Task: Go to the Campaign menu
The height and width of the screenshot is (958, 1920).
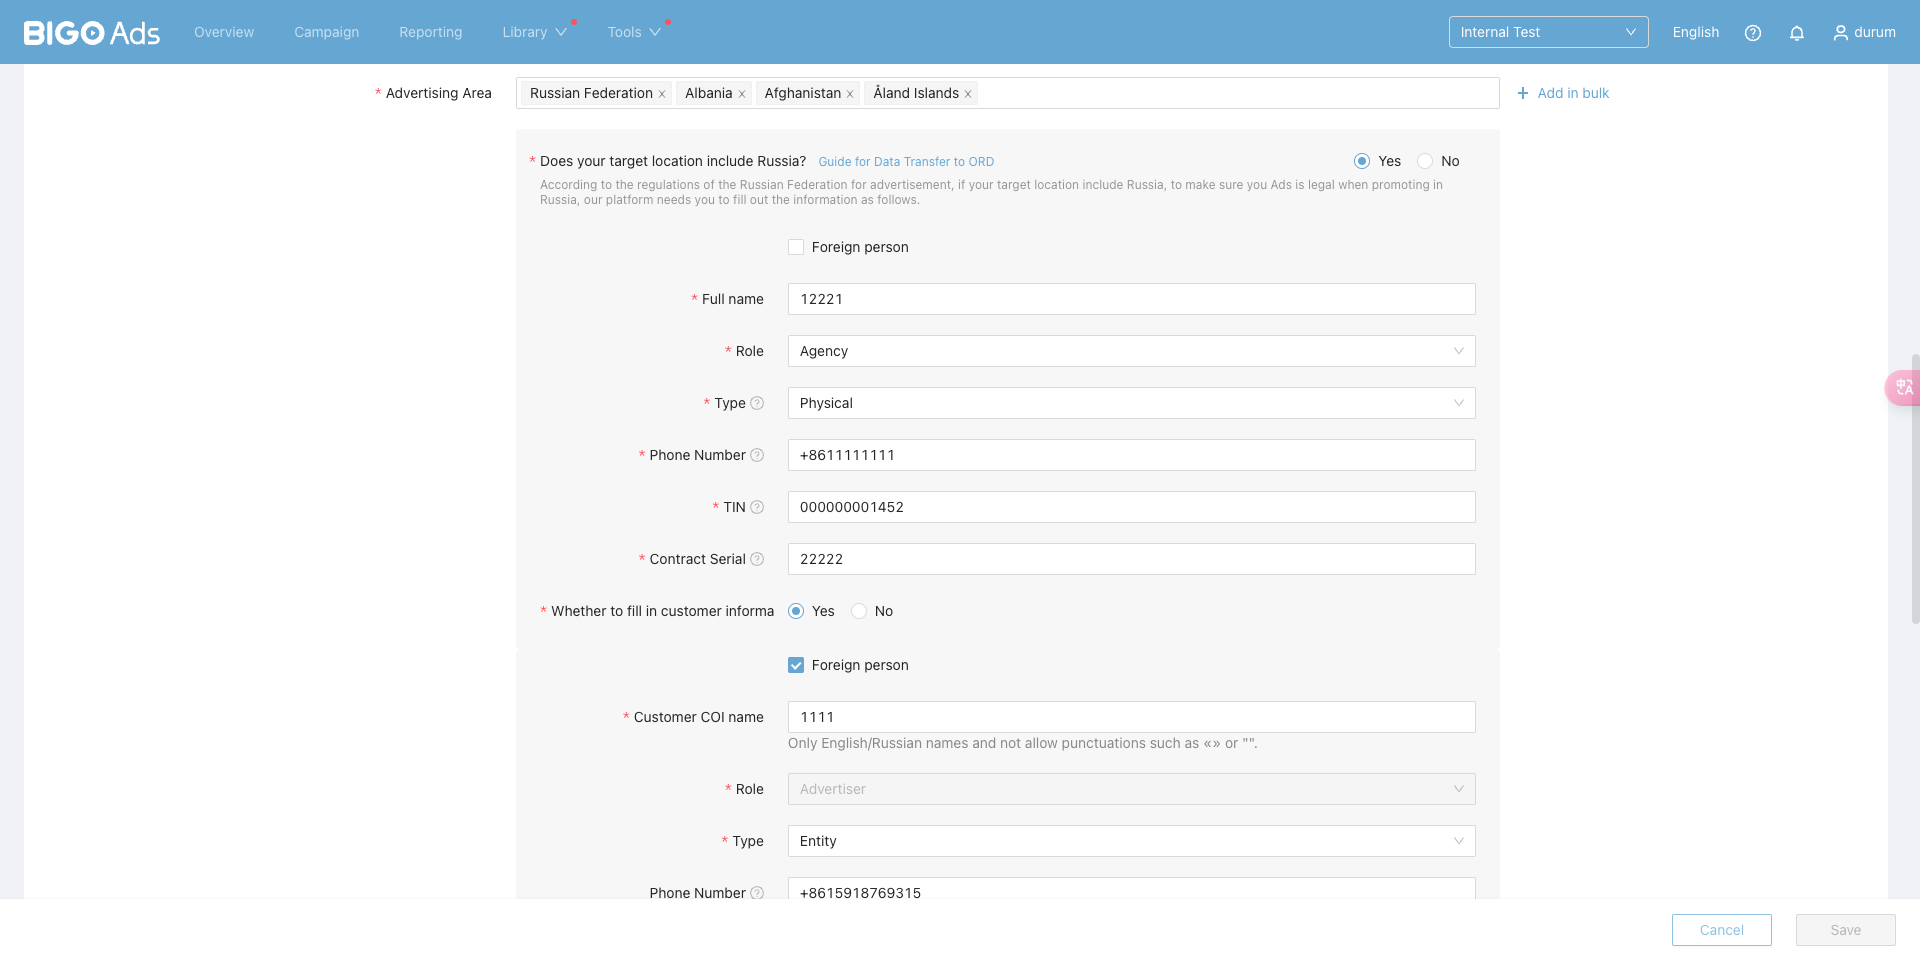Action: click(326, 32)
